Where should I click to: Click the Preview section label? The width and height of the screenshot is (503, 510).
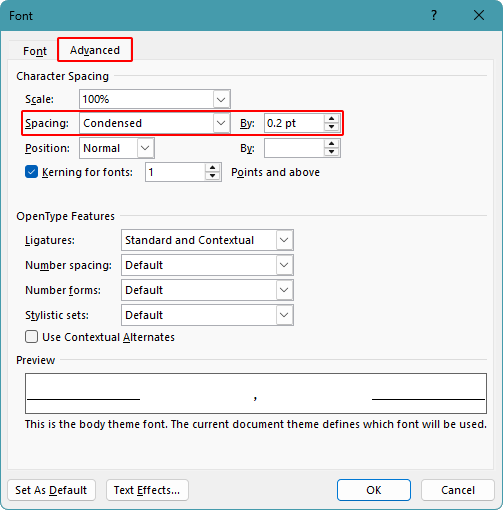pyautogui.click(x=36, y=360)
